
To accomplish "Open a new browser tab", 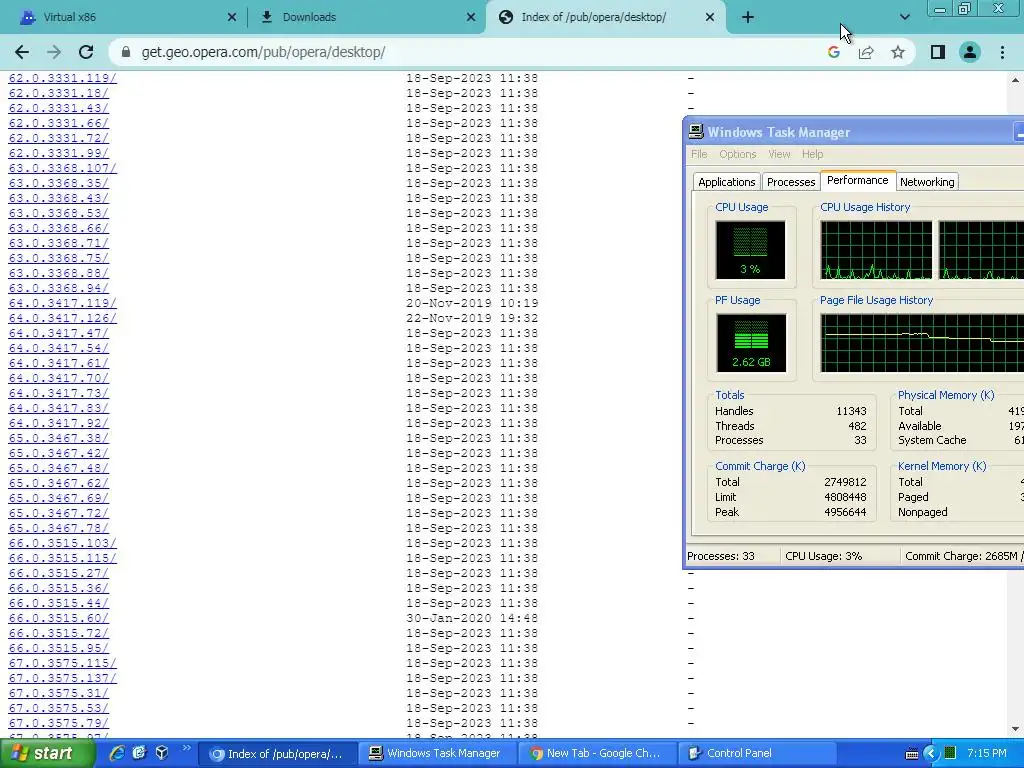I will pos(748,17).
